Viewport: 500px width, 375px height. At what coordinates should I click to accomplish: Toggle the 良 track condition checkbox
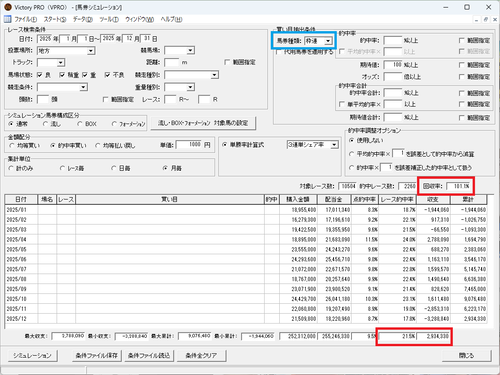pos(40,75)
